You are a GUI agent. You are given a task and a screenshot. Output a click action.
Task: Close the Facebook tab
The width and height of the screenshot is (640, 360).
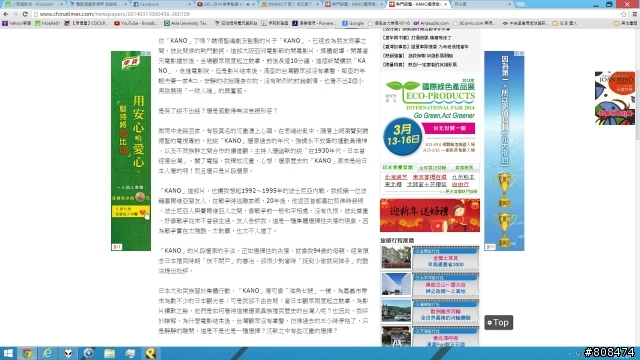coord(189,4)
